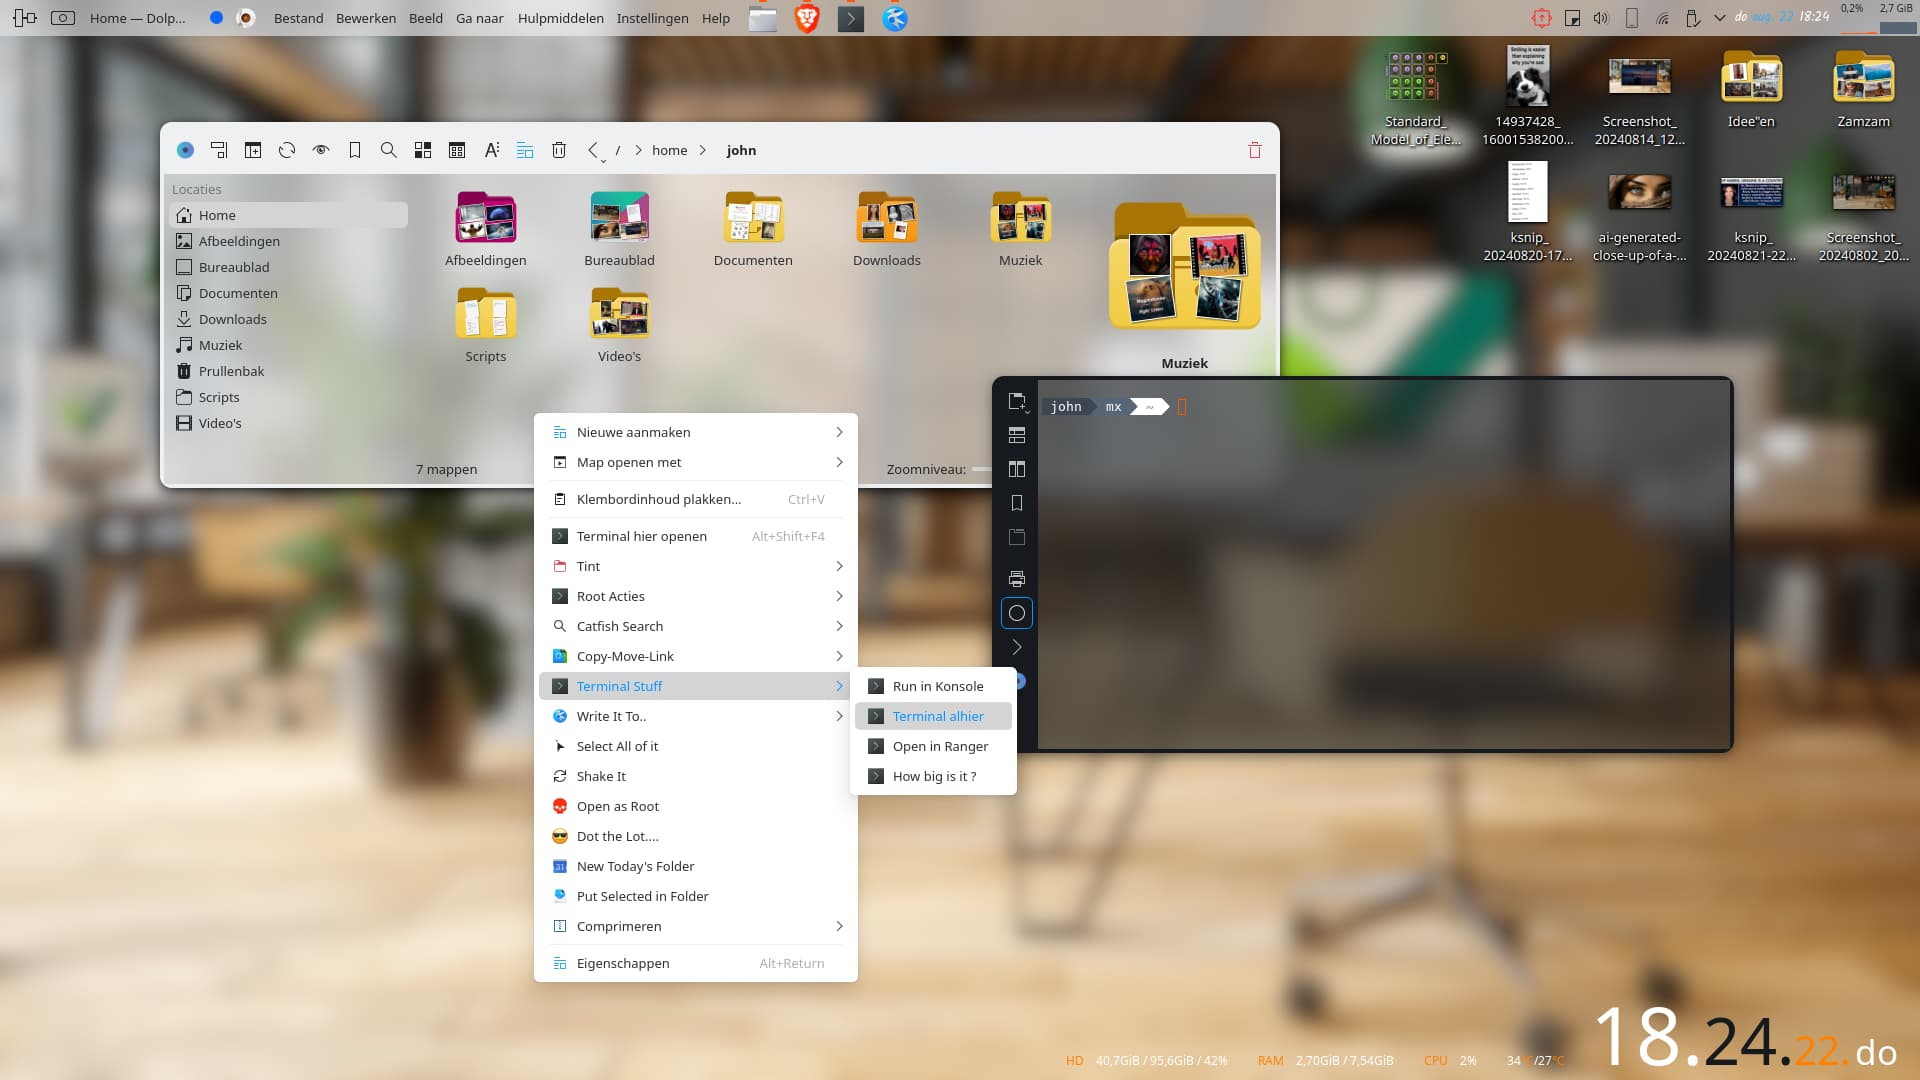The height and width of the screenshot is (1080, 1920).
Task: Launch Brave browser from the top panel
Action: tap(807, 18)
